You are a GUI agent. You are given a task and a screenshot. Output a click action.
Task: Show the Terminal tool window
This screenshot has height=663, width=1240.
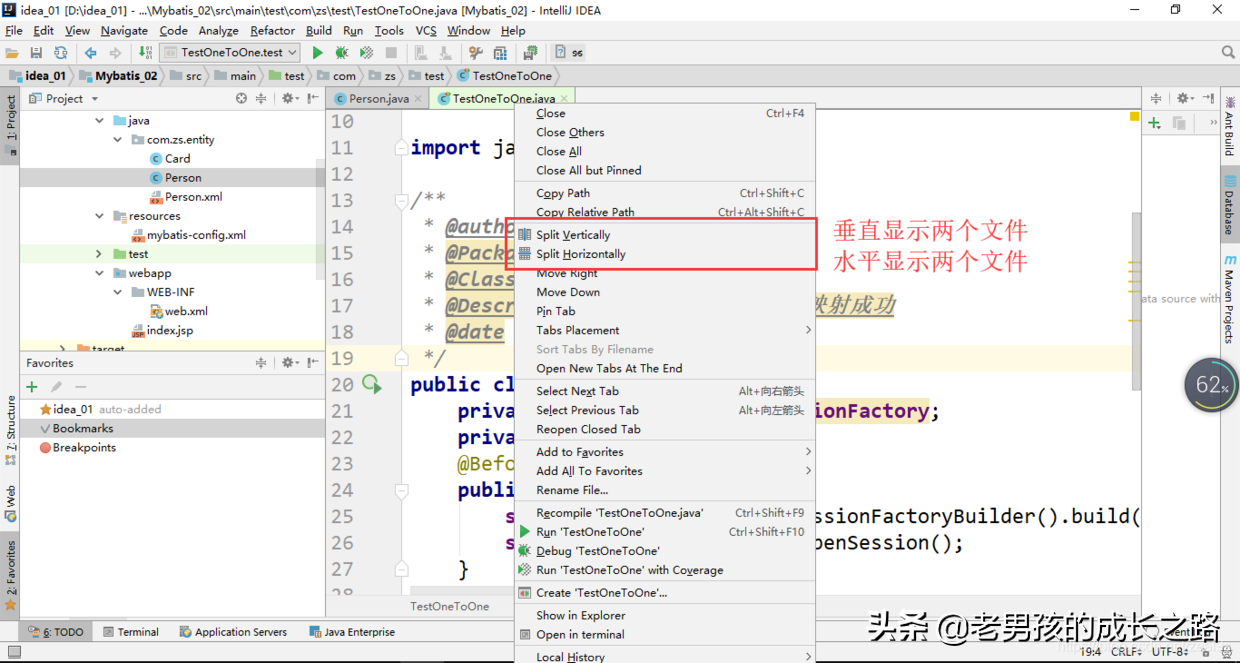[137, 631]
